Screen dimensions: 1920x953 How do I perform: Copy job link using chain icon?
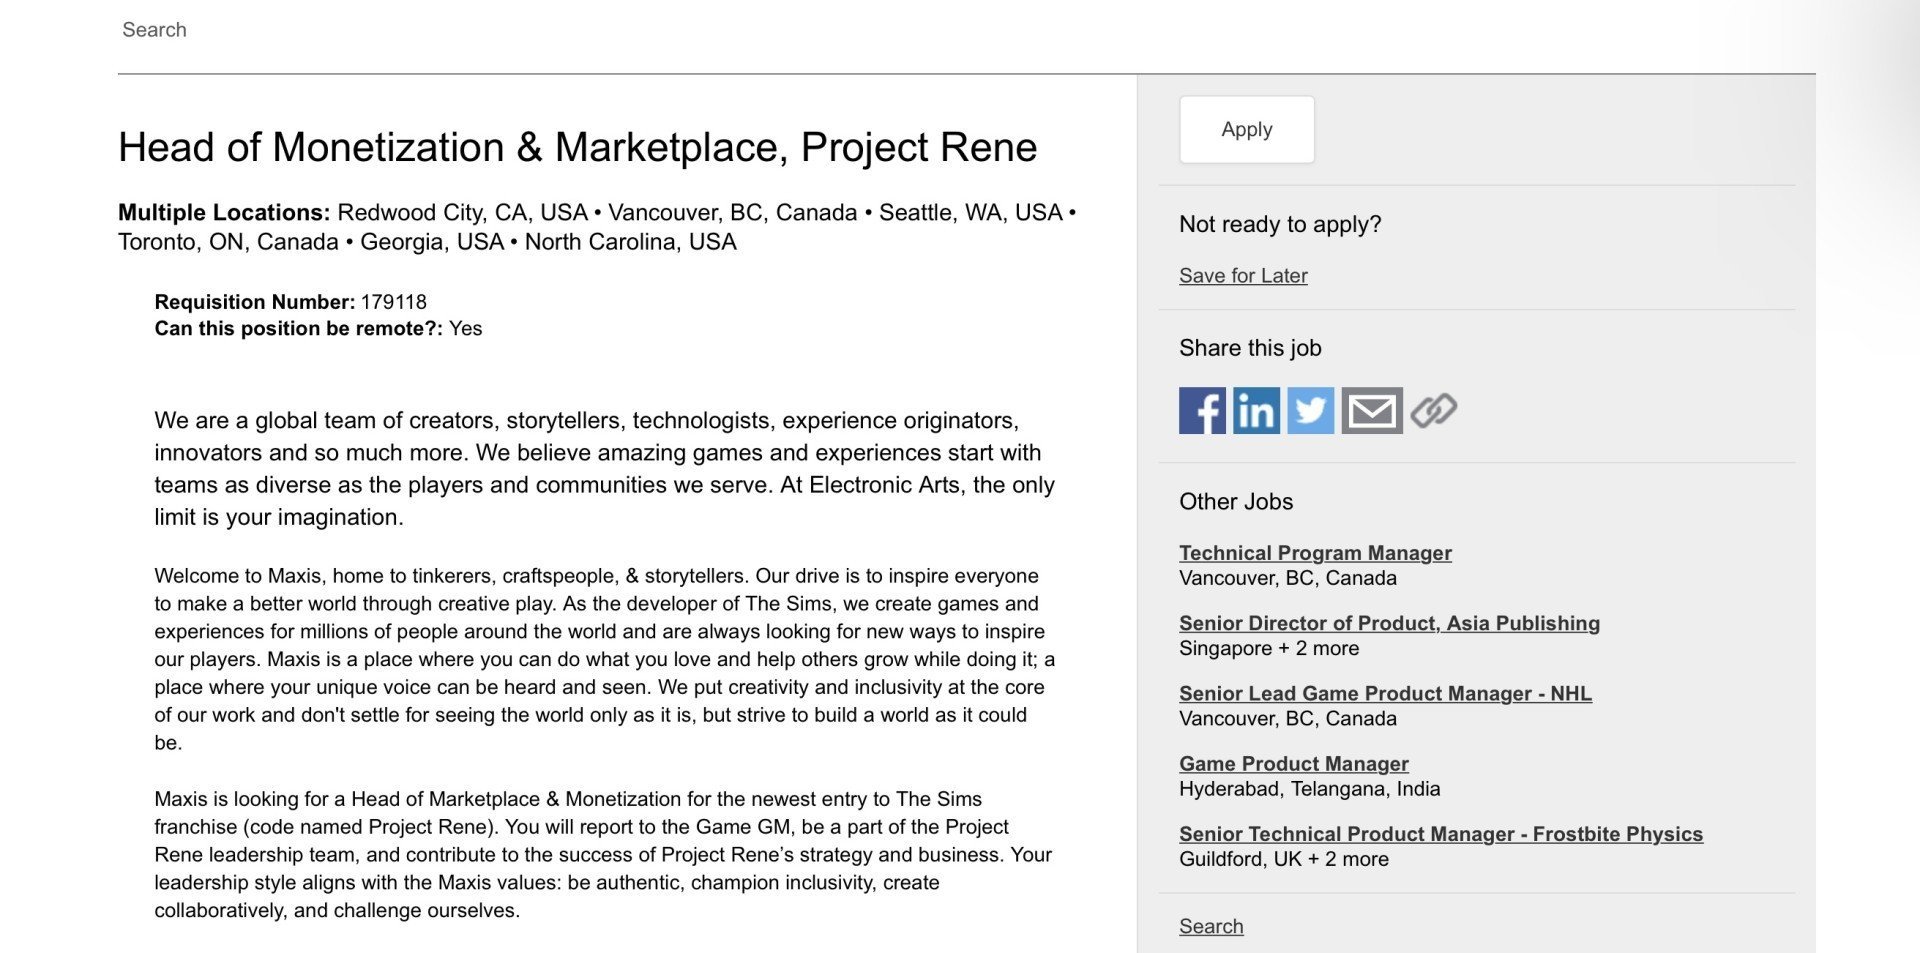pyautogui.click(x=1434, y=411)
